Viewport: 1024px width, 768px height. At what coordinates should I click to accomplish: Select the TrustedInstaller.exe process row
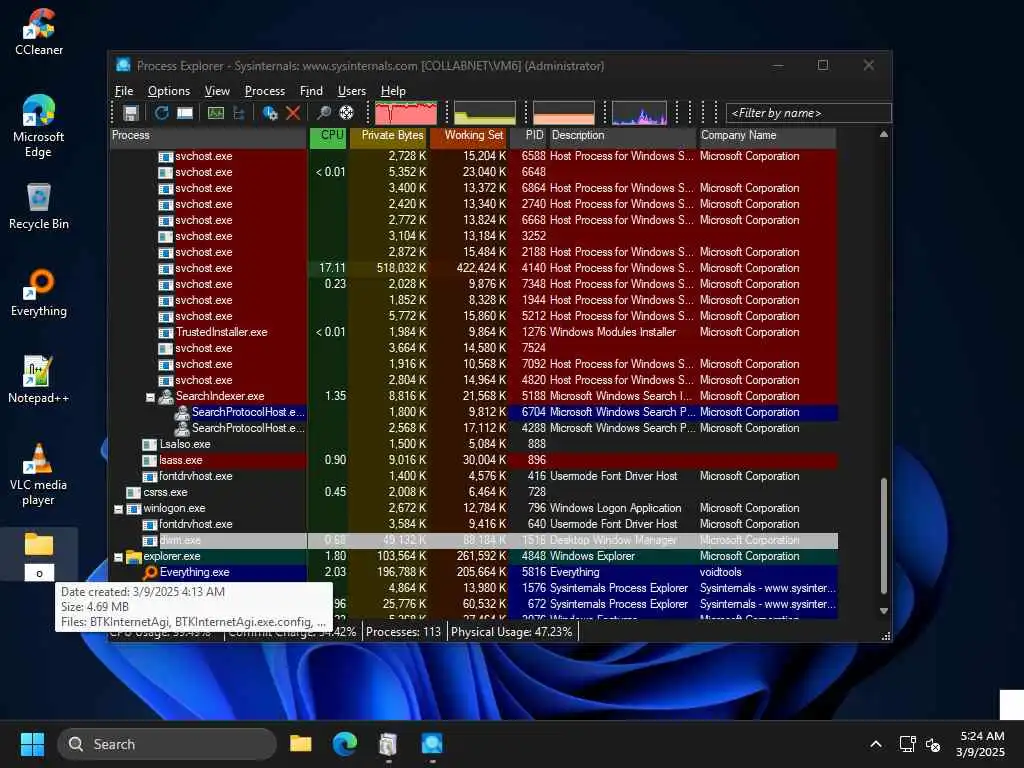pos(473,332)
